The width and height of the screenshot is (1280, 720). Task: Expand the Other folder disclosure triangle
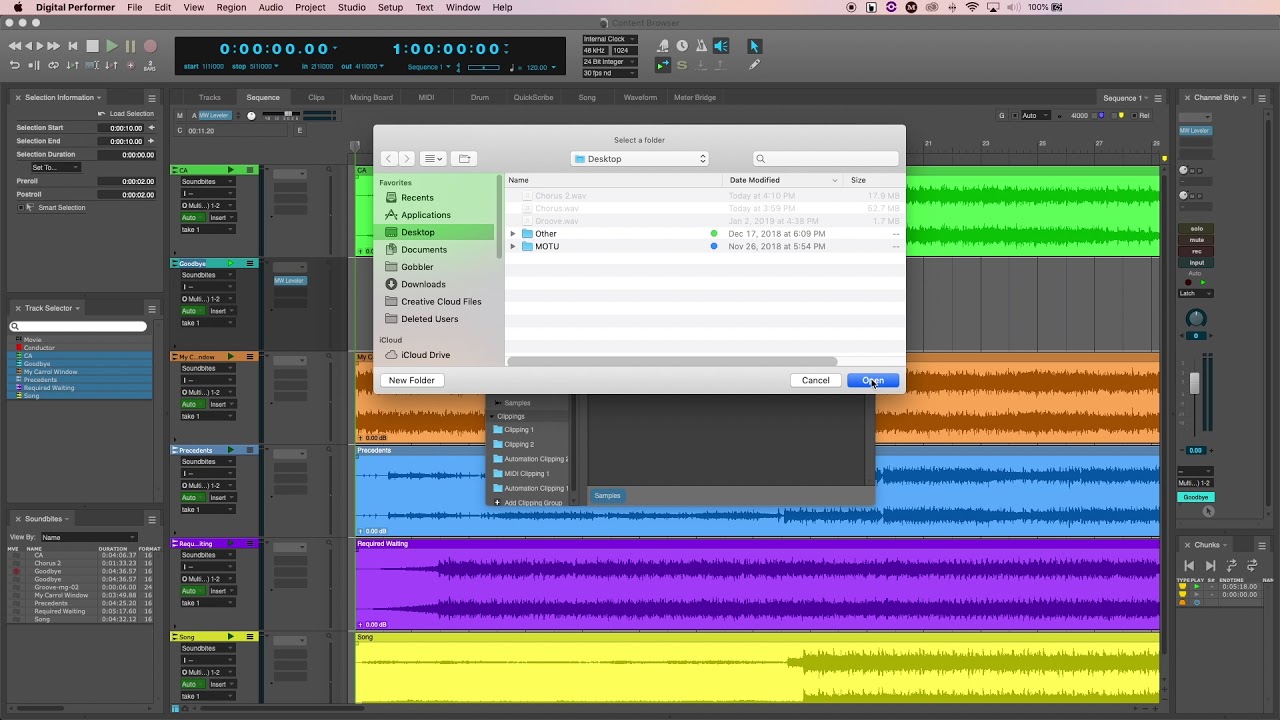(x=513, y=234)
